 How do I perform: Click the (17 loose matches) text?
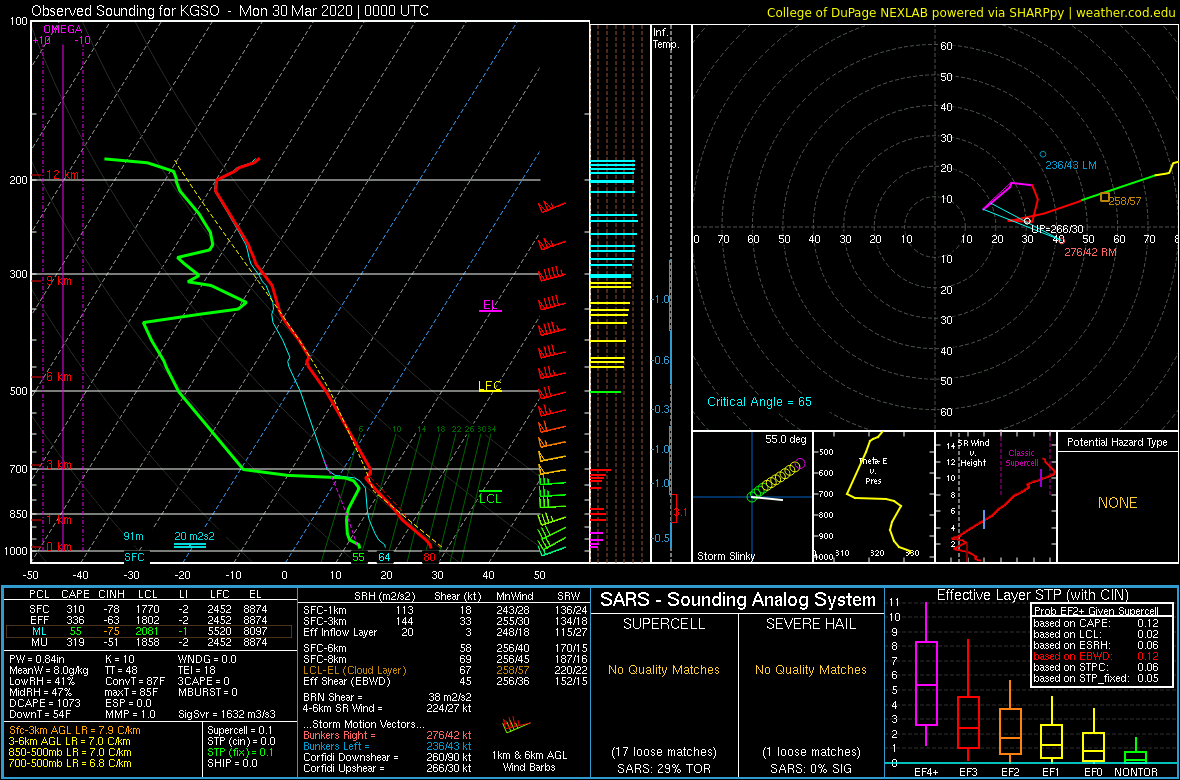point(664,751)
